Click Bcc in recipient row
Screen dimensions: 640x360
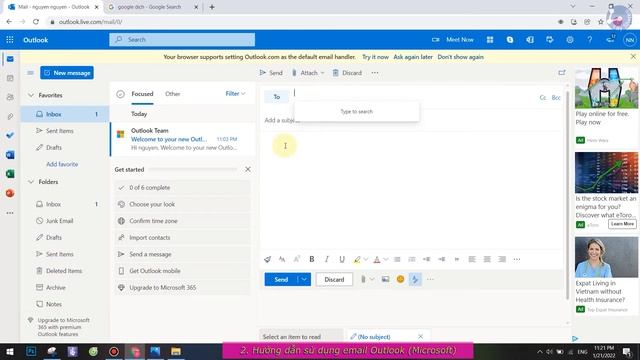[556, 98]
